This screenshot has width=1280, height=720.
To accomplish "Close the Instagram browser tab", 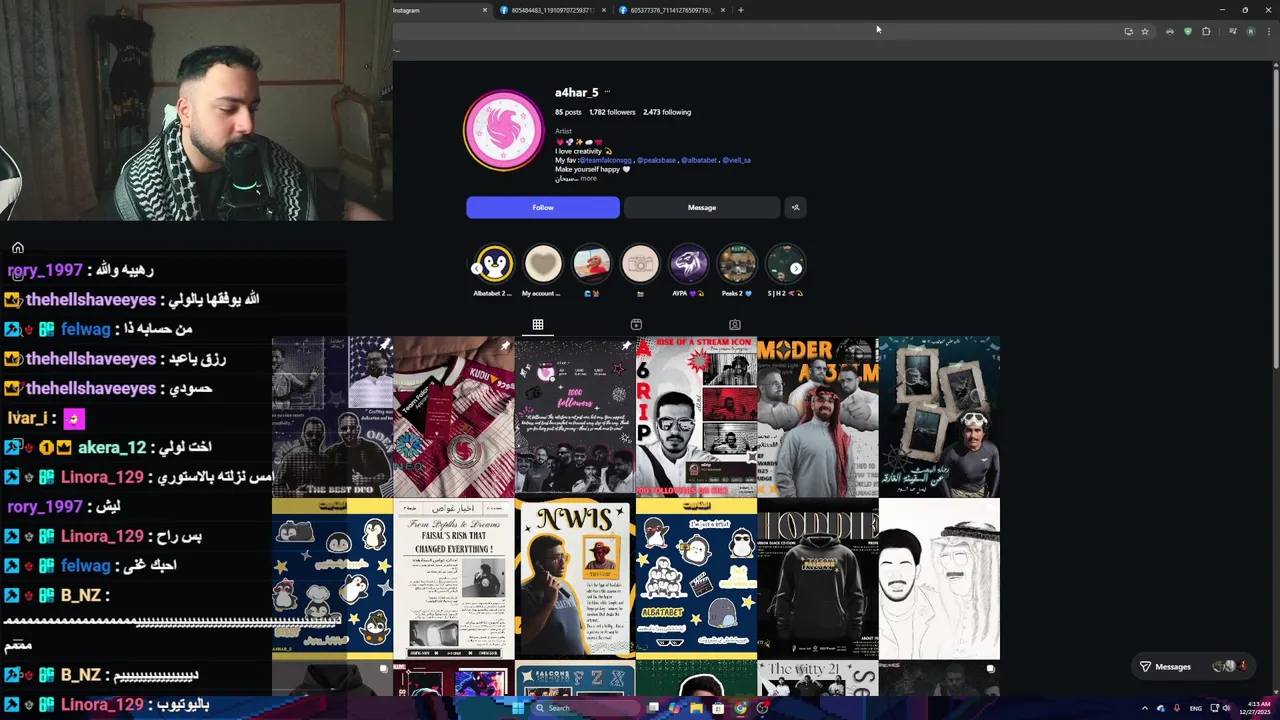I will point(485,10).
